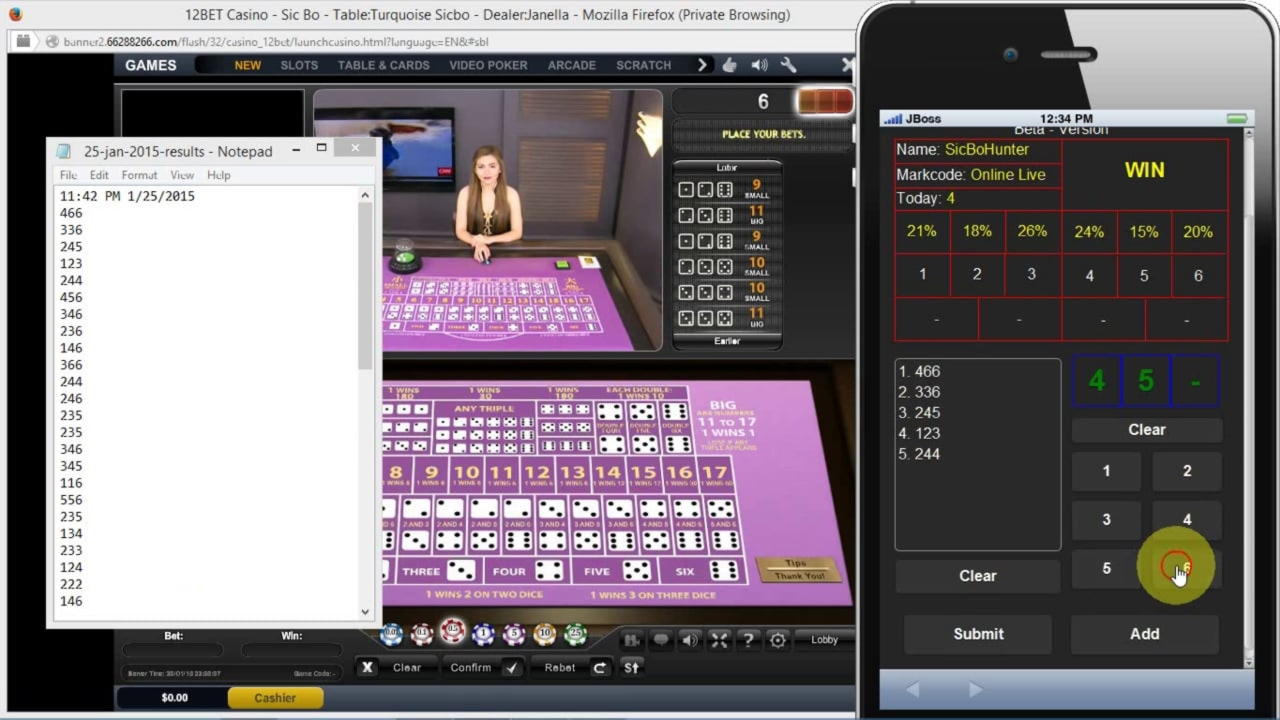Open the yellow Cashier button

275,698
